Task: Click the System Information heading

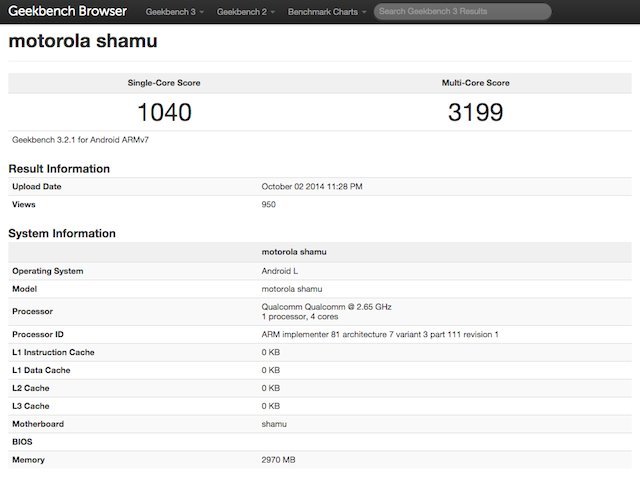Action: 62,233
